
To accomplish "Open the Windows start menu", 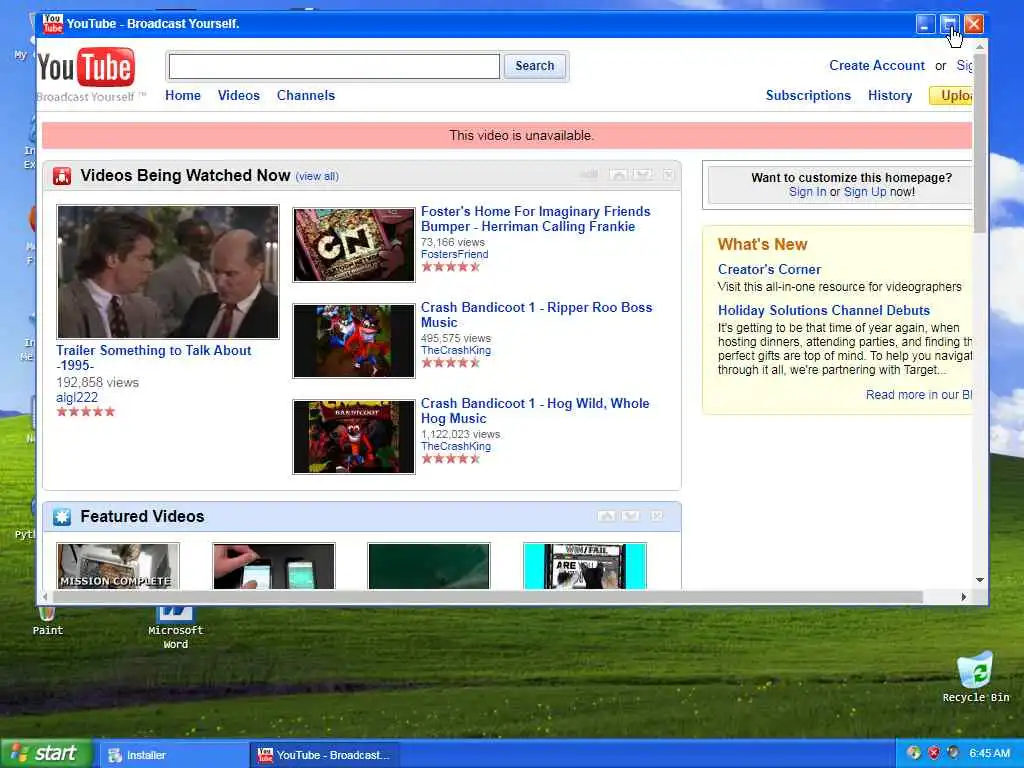I will pos(46,754).
